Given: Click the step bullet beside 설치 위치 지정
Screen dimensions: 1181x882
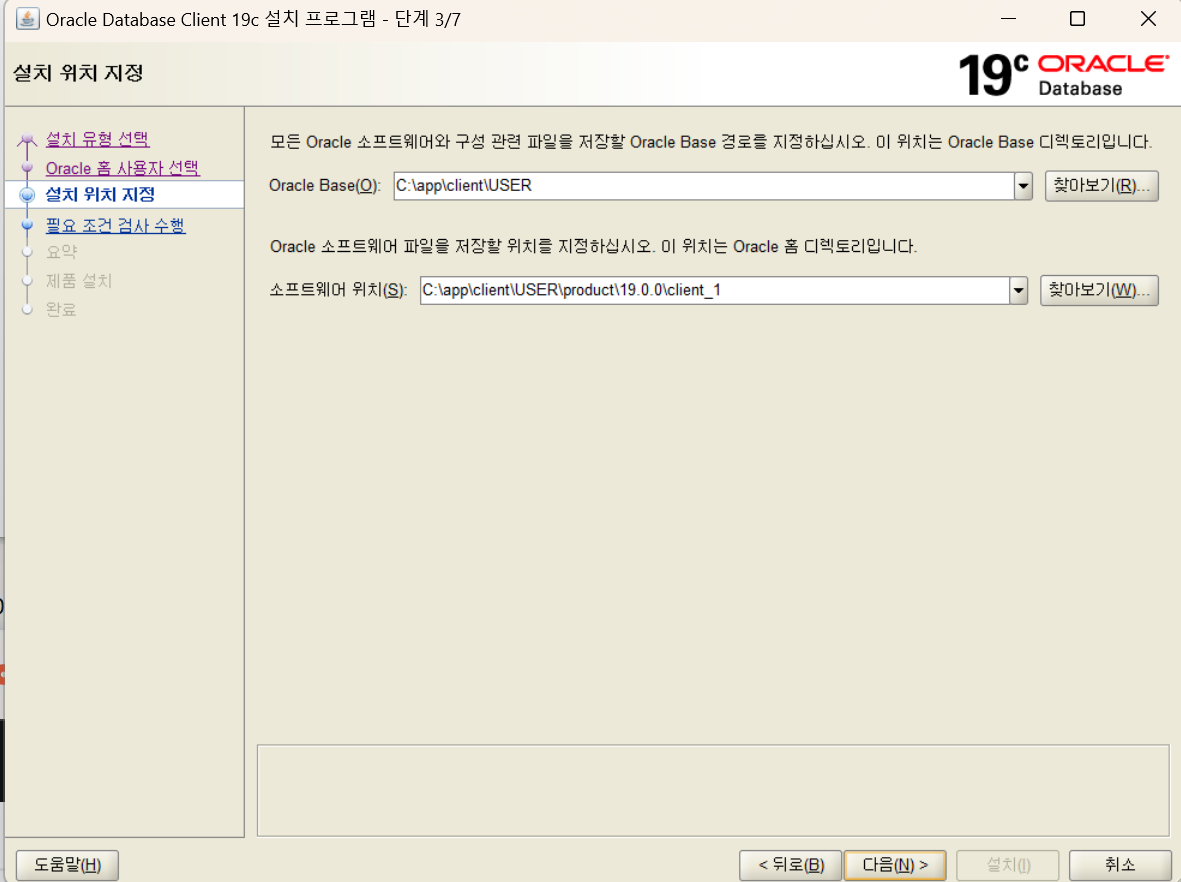Looking at the screenshot, I should pyautogui.click(x=27, y=195).
